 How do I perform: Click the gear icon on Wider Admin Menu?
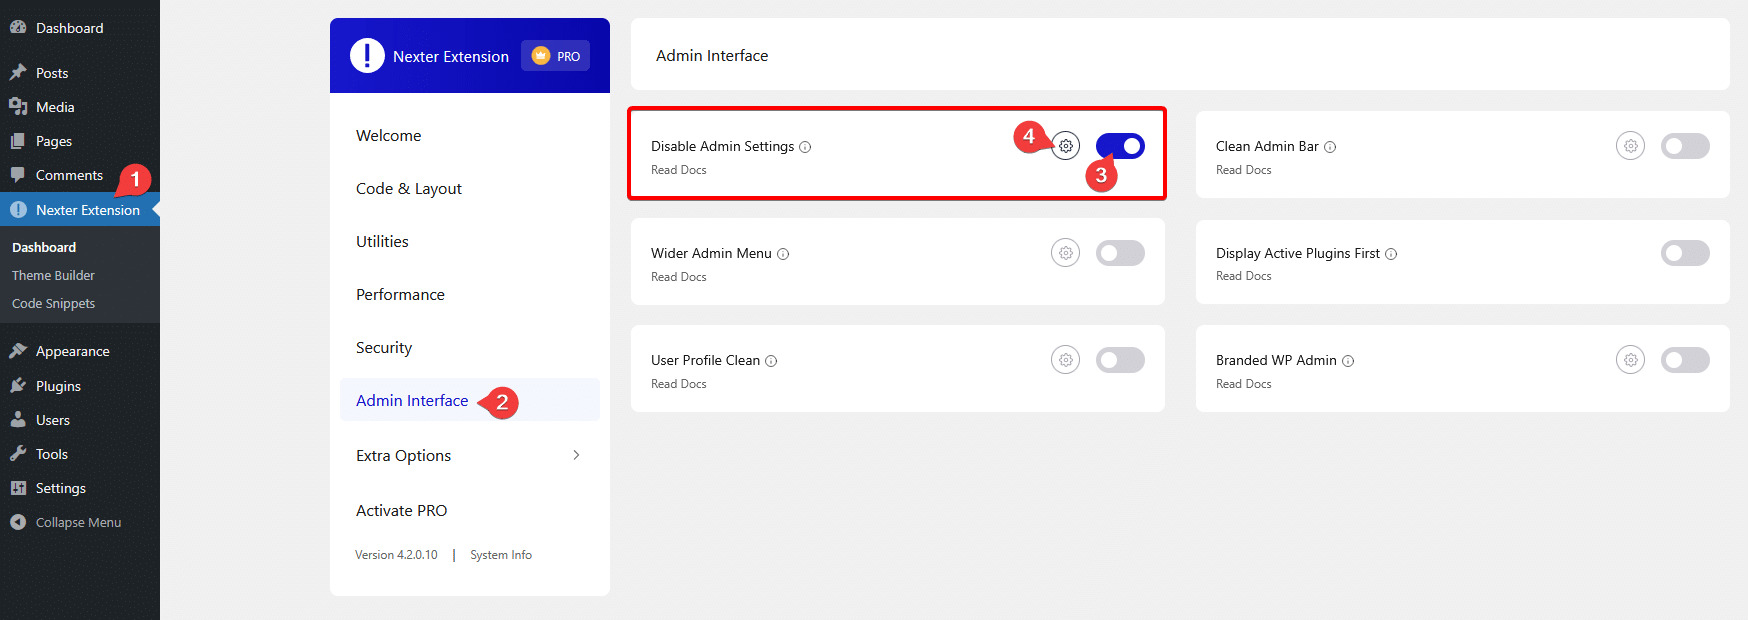(1065, 252)
